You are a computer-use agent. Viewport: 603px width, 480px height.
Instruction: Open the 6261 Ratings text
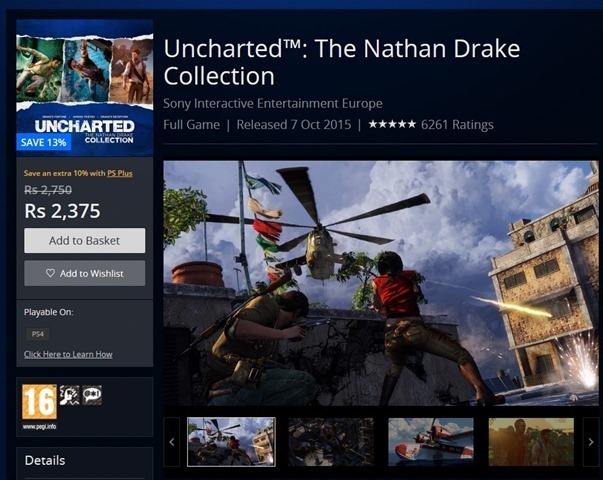coord(457,125)
